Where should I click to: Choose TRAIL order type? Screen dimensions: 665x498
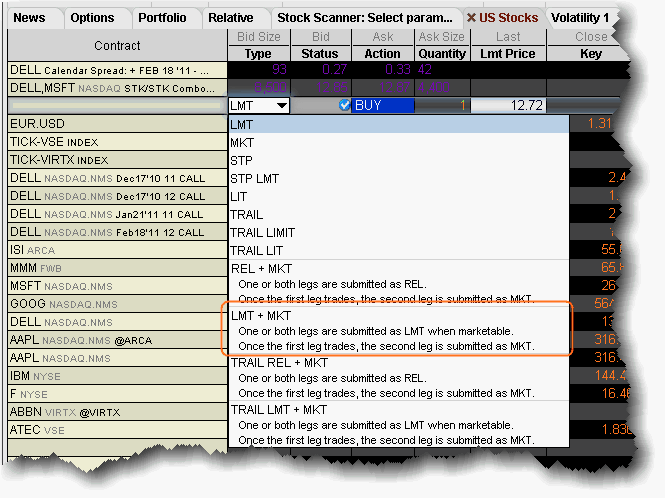pos(399,215)
